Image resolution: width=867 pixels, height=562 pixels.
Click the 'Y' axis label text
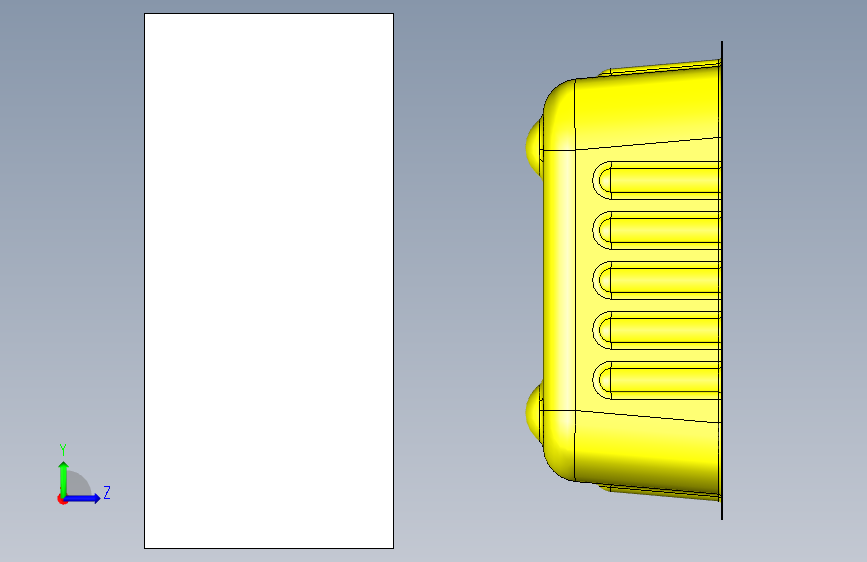[x=63, y=450]
